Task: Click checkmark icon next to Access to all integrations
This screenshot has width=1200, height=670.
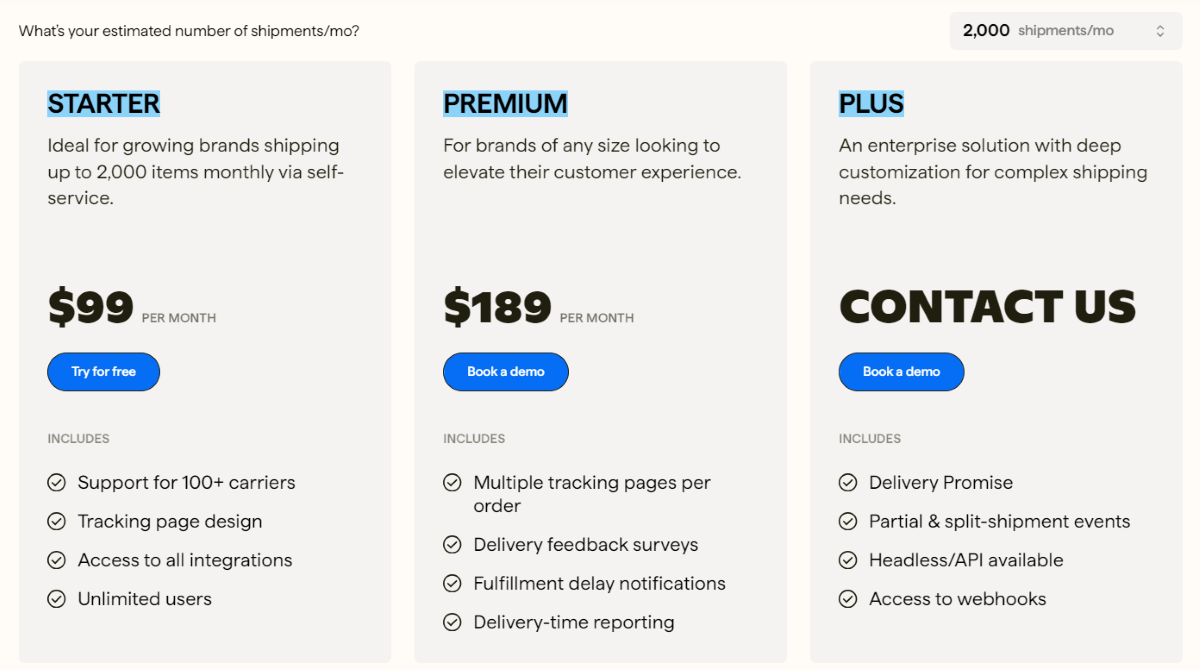Action: (57, 561)
